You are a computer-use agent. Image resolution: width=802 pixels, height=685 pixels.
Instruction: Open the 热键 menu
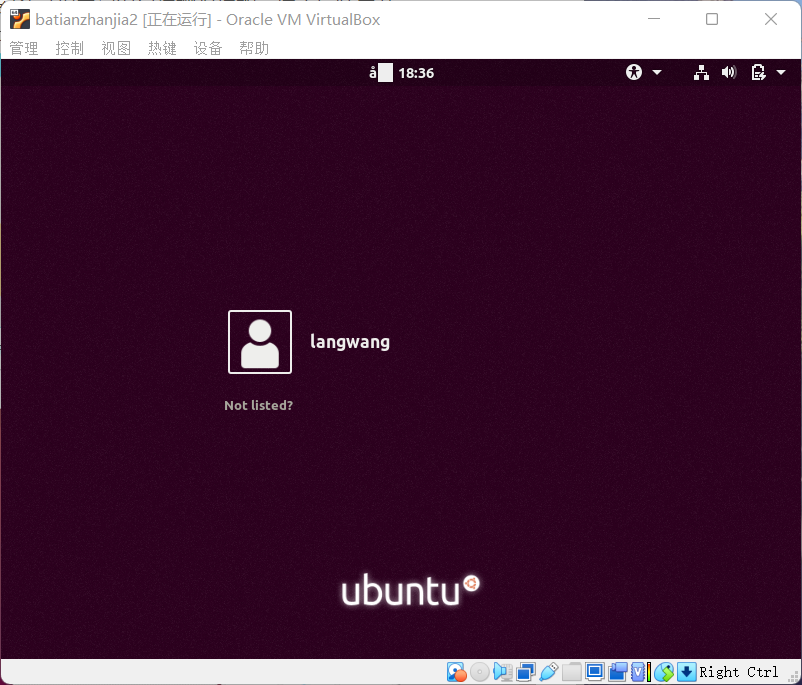coord(162,48)
